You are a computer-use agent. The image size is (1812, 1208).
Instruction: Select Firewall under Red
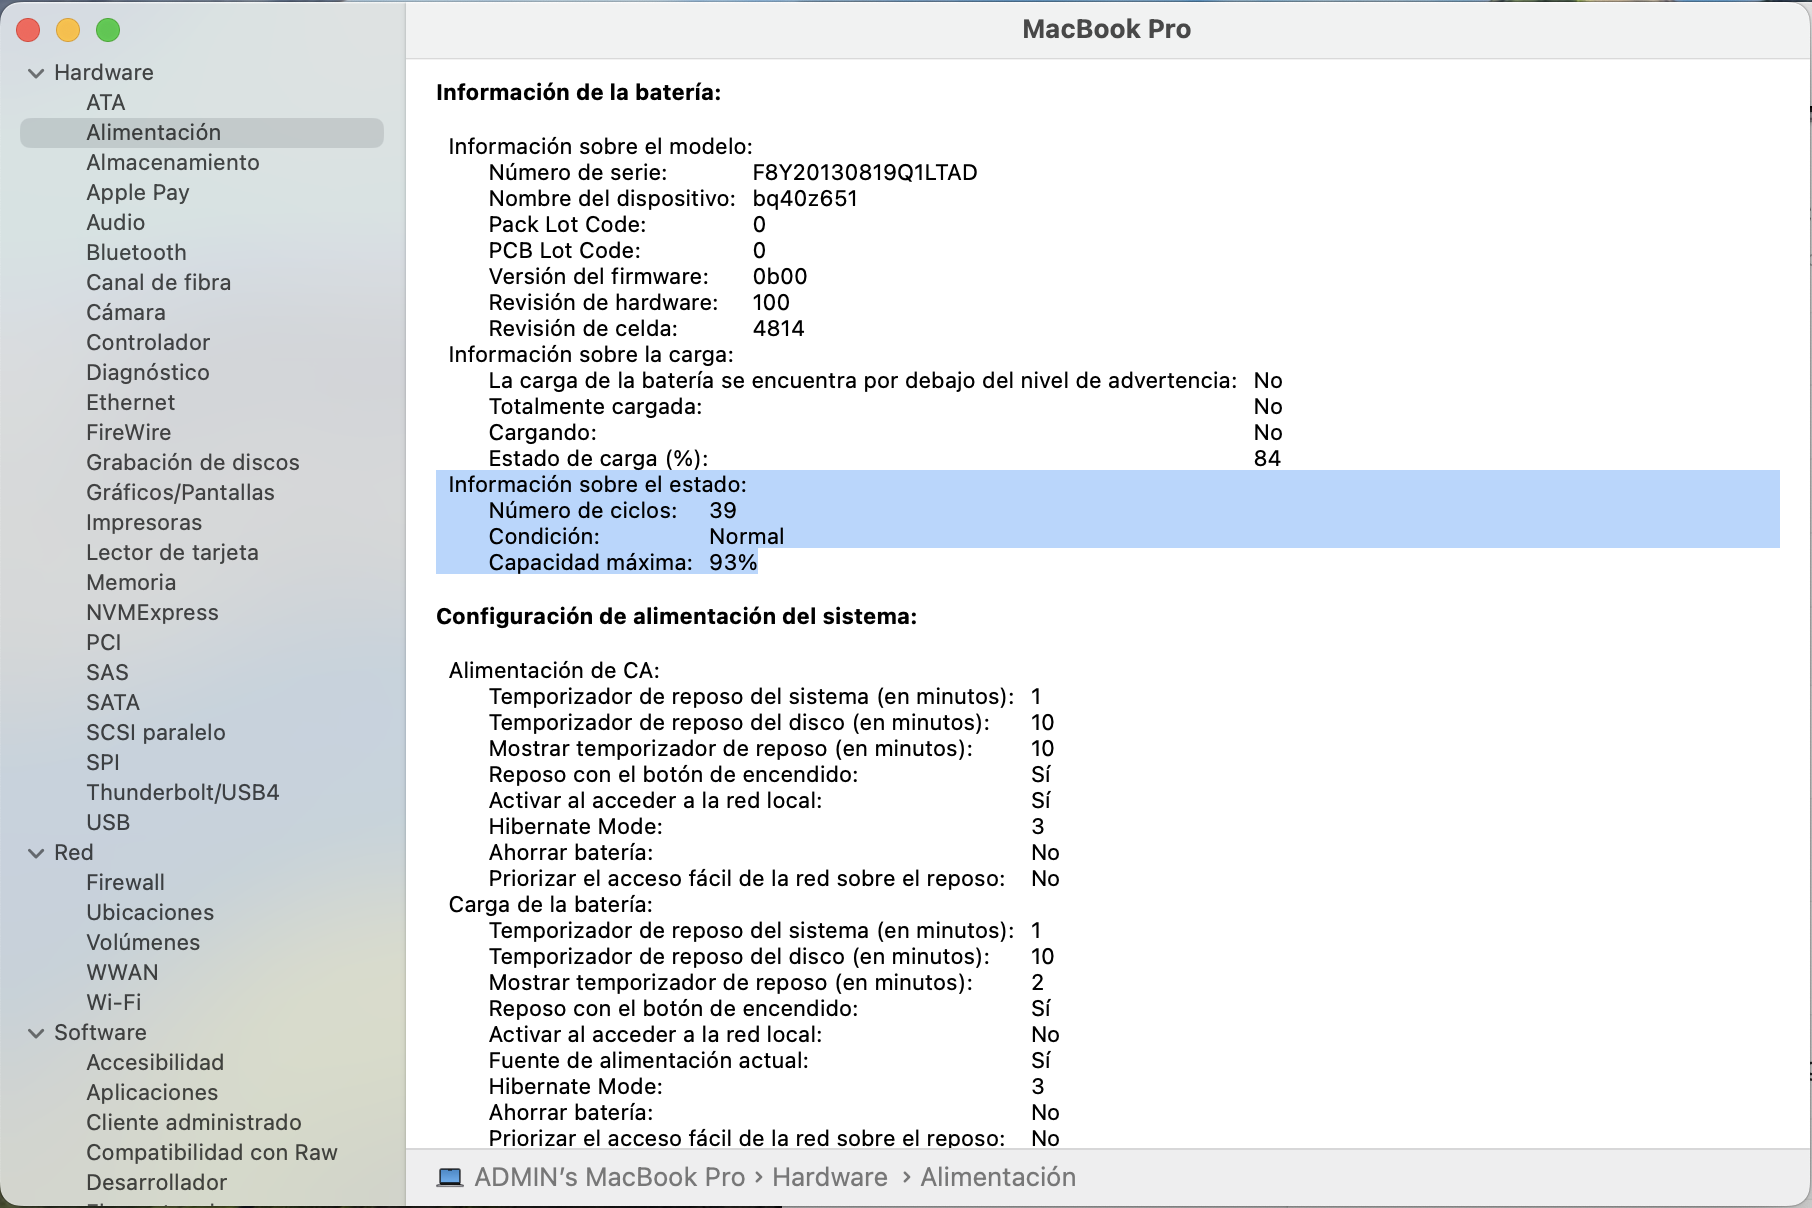coord(125,882)
